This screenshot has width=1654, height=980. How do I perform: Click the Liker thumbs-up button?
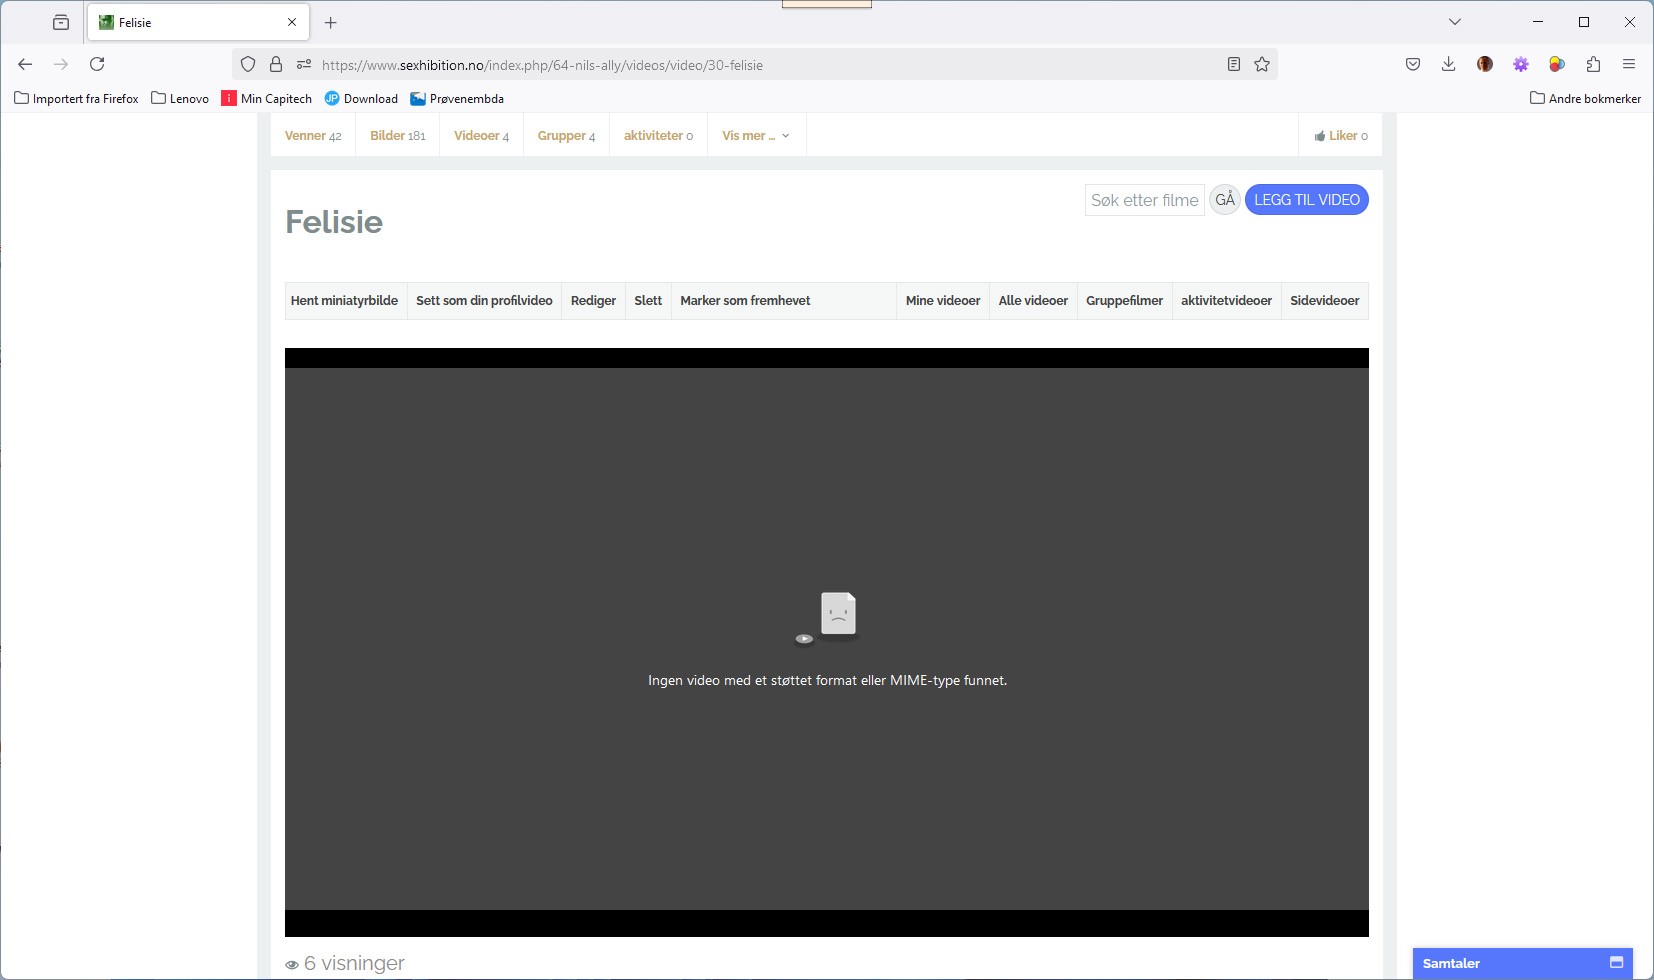1341,136
